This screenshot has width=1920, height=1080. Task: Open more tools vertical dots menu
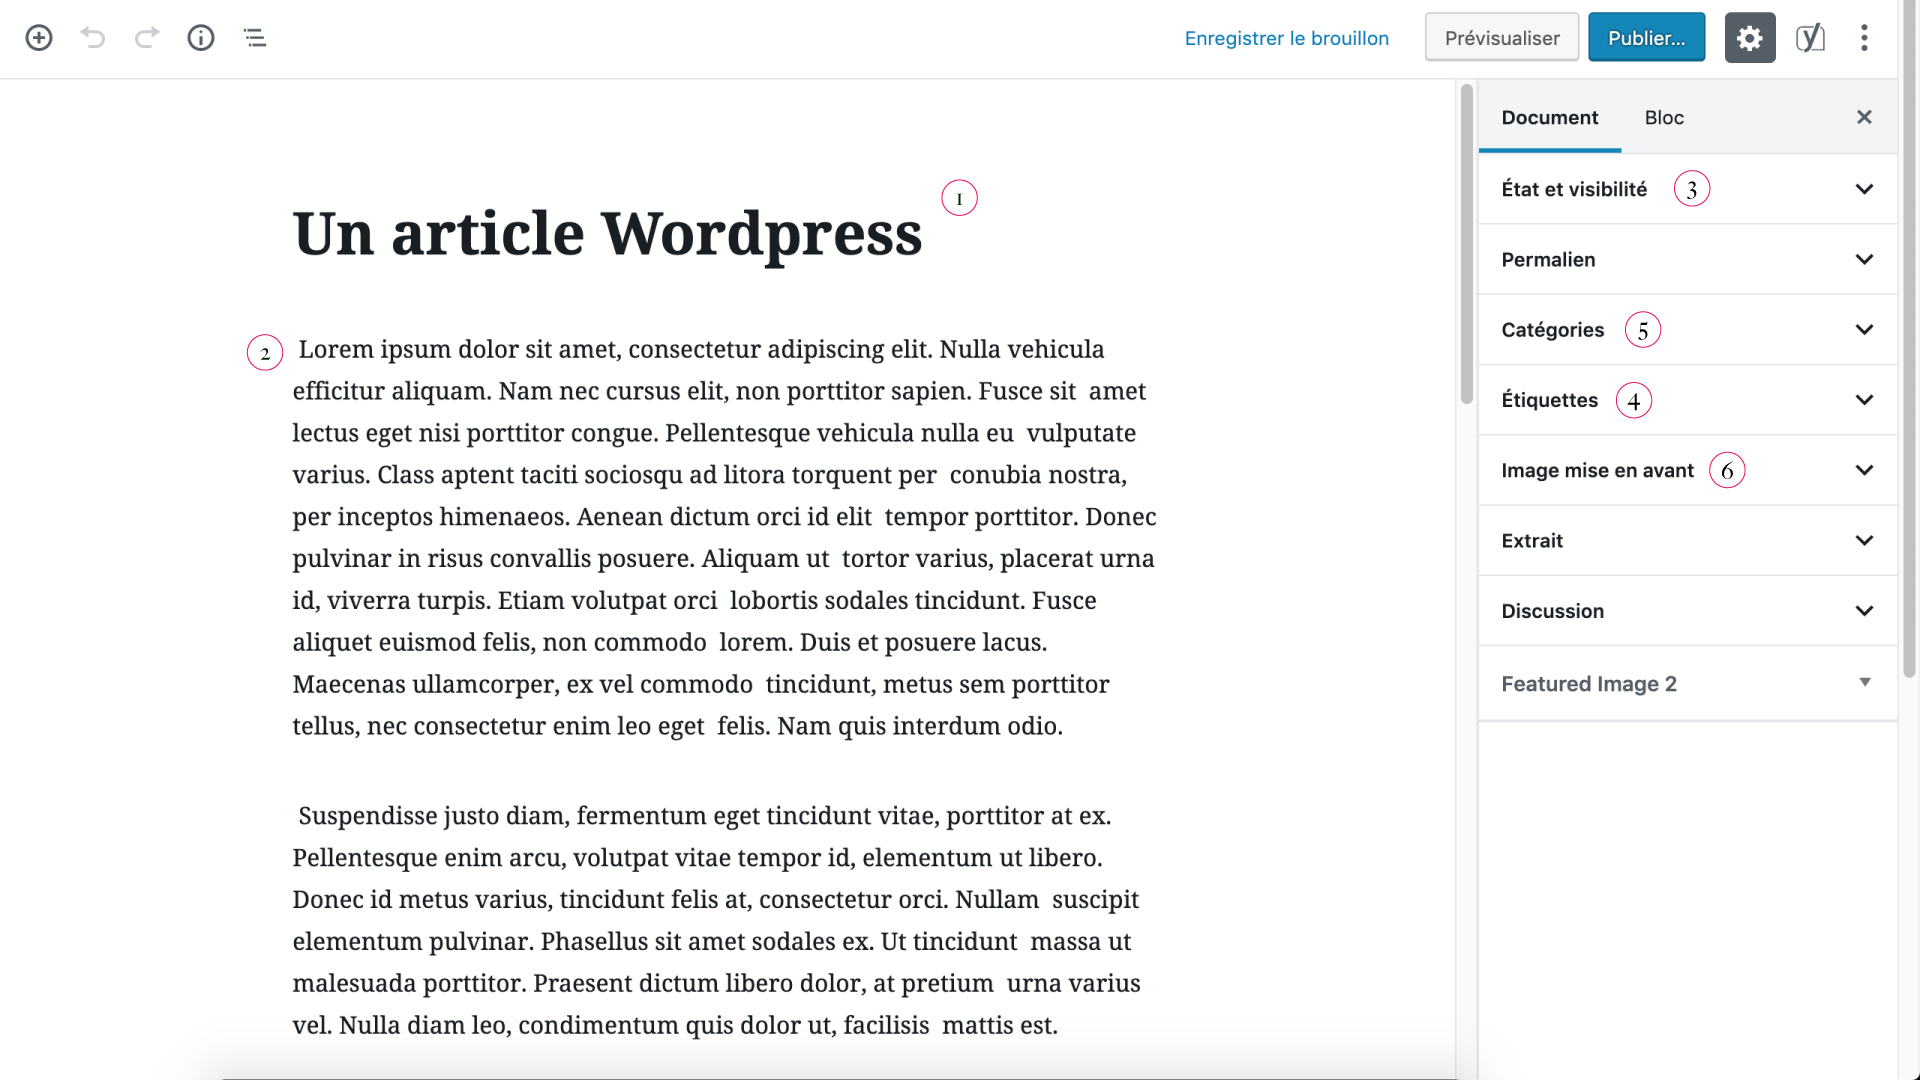point(1864,38)
